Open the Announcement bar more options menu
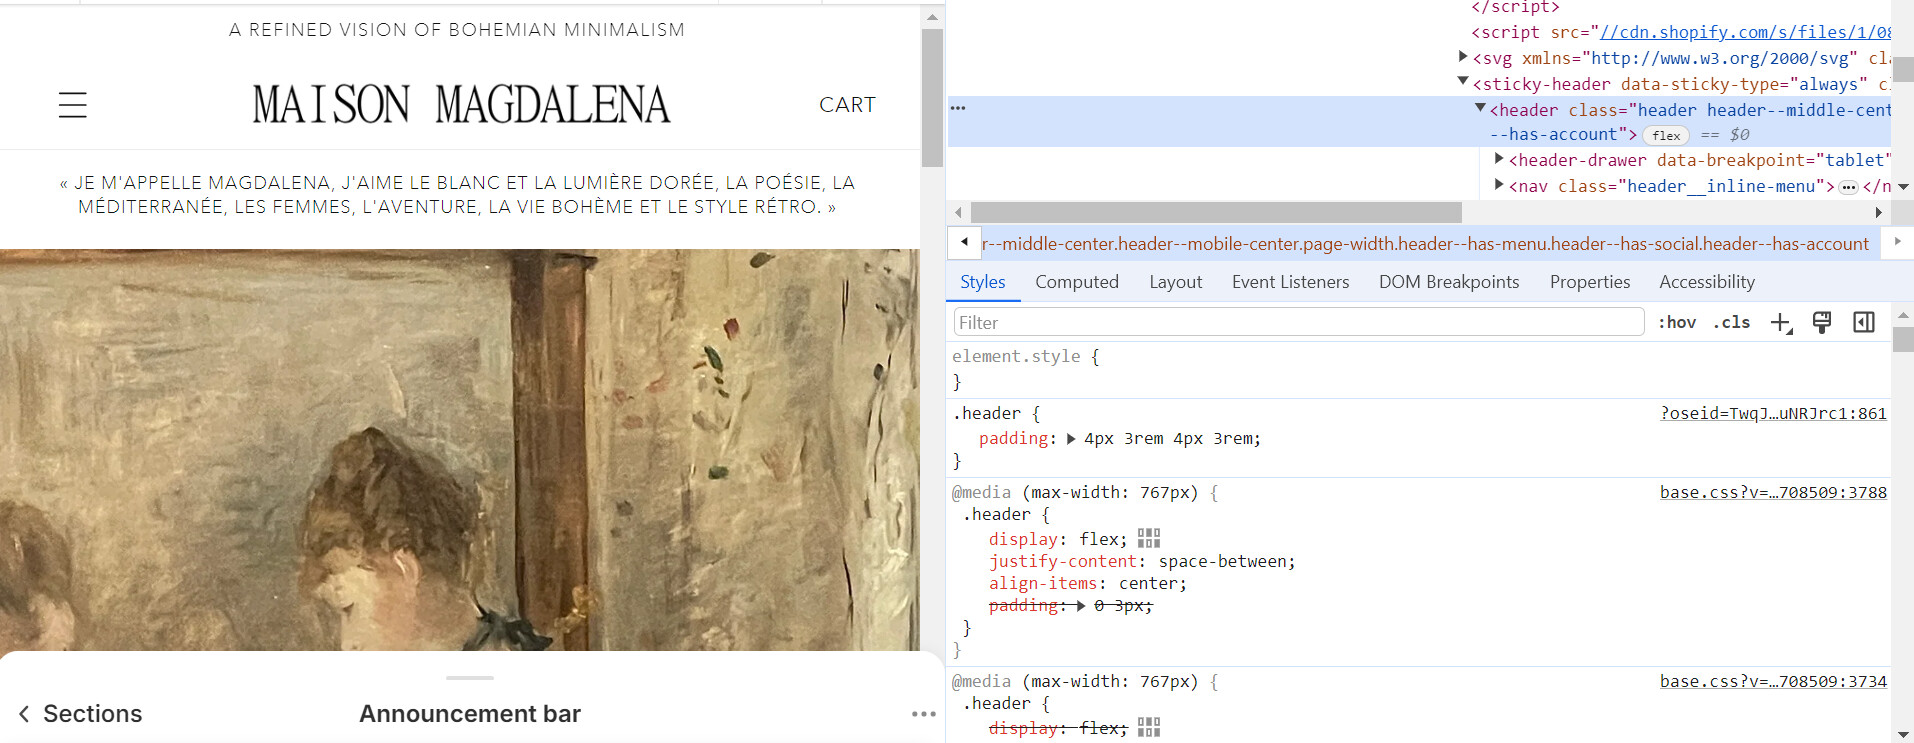The height and width of the screenshot is (743, 1914). pyautogui.click(x=924, y=714)
